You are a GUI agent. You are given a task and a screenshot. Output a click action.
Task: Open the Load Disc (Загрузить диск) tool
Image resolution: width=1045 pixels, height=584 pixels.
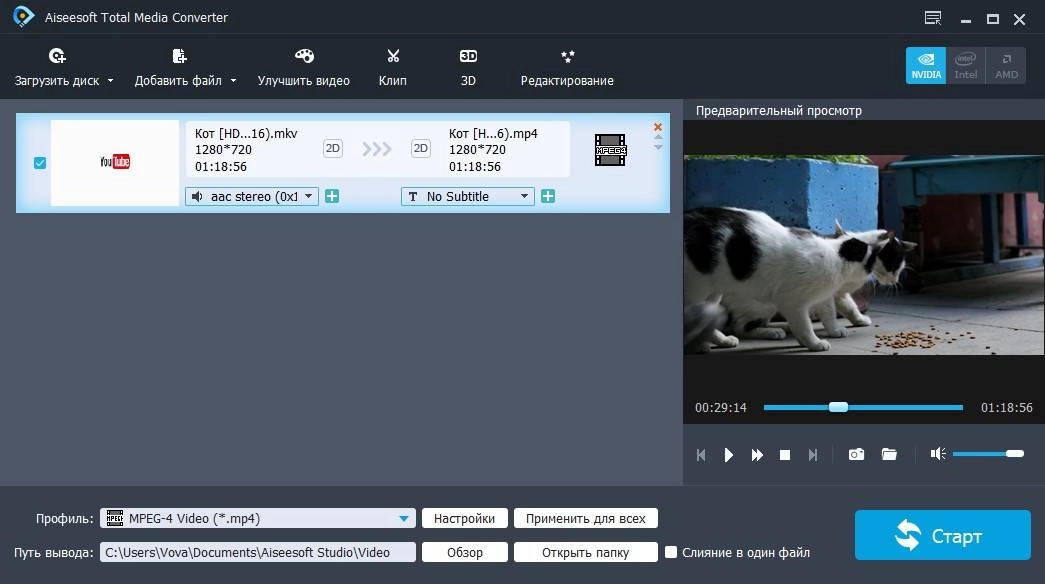click(57, 67)
